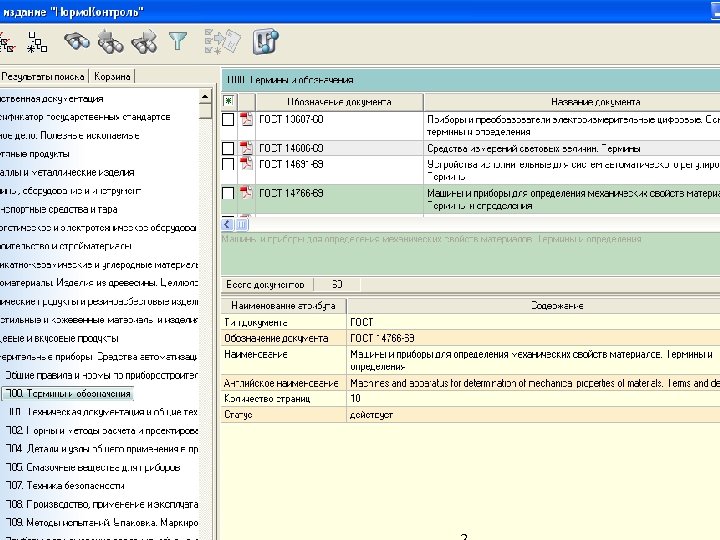Tick checkbox of second document row
The width and height of the screenshot is (720, 540).
(228, 148)
